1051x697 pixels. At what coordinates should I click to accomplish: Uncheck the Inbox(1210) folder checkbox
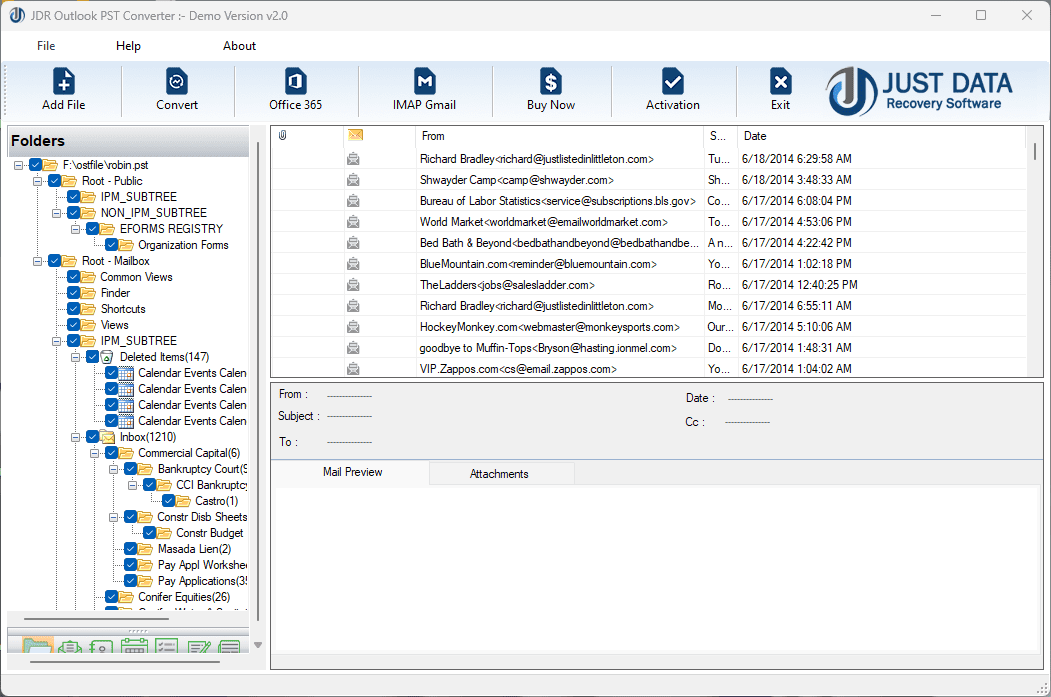point(91,436)
